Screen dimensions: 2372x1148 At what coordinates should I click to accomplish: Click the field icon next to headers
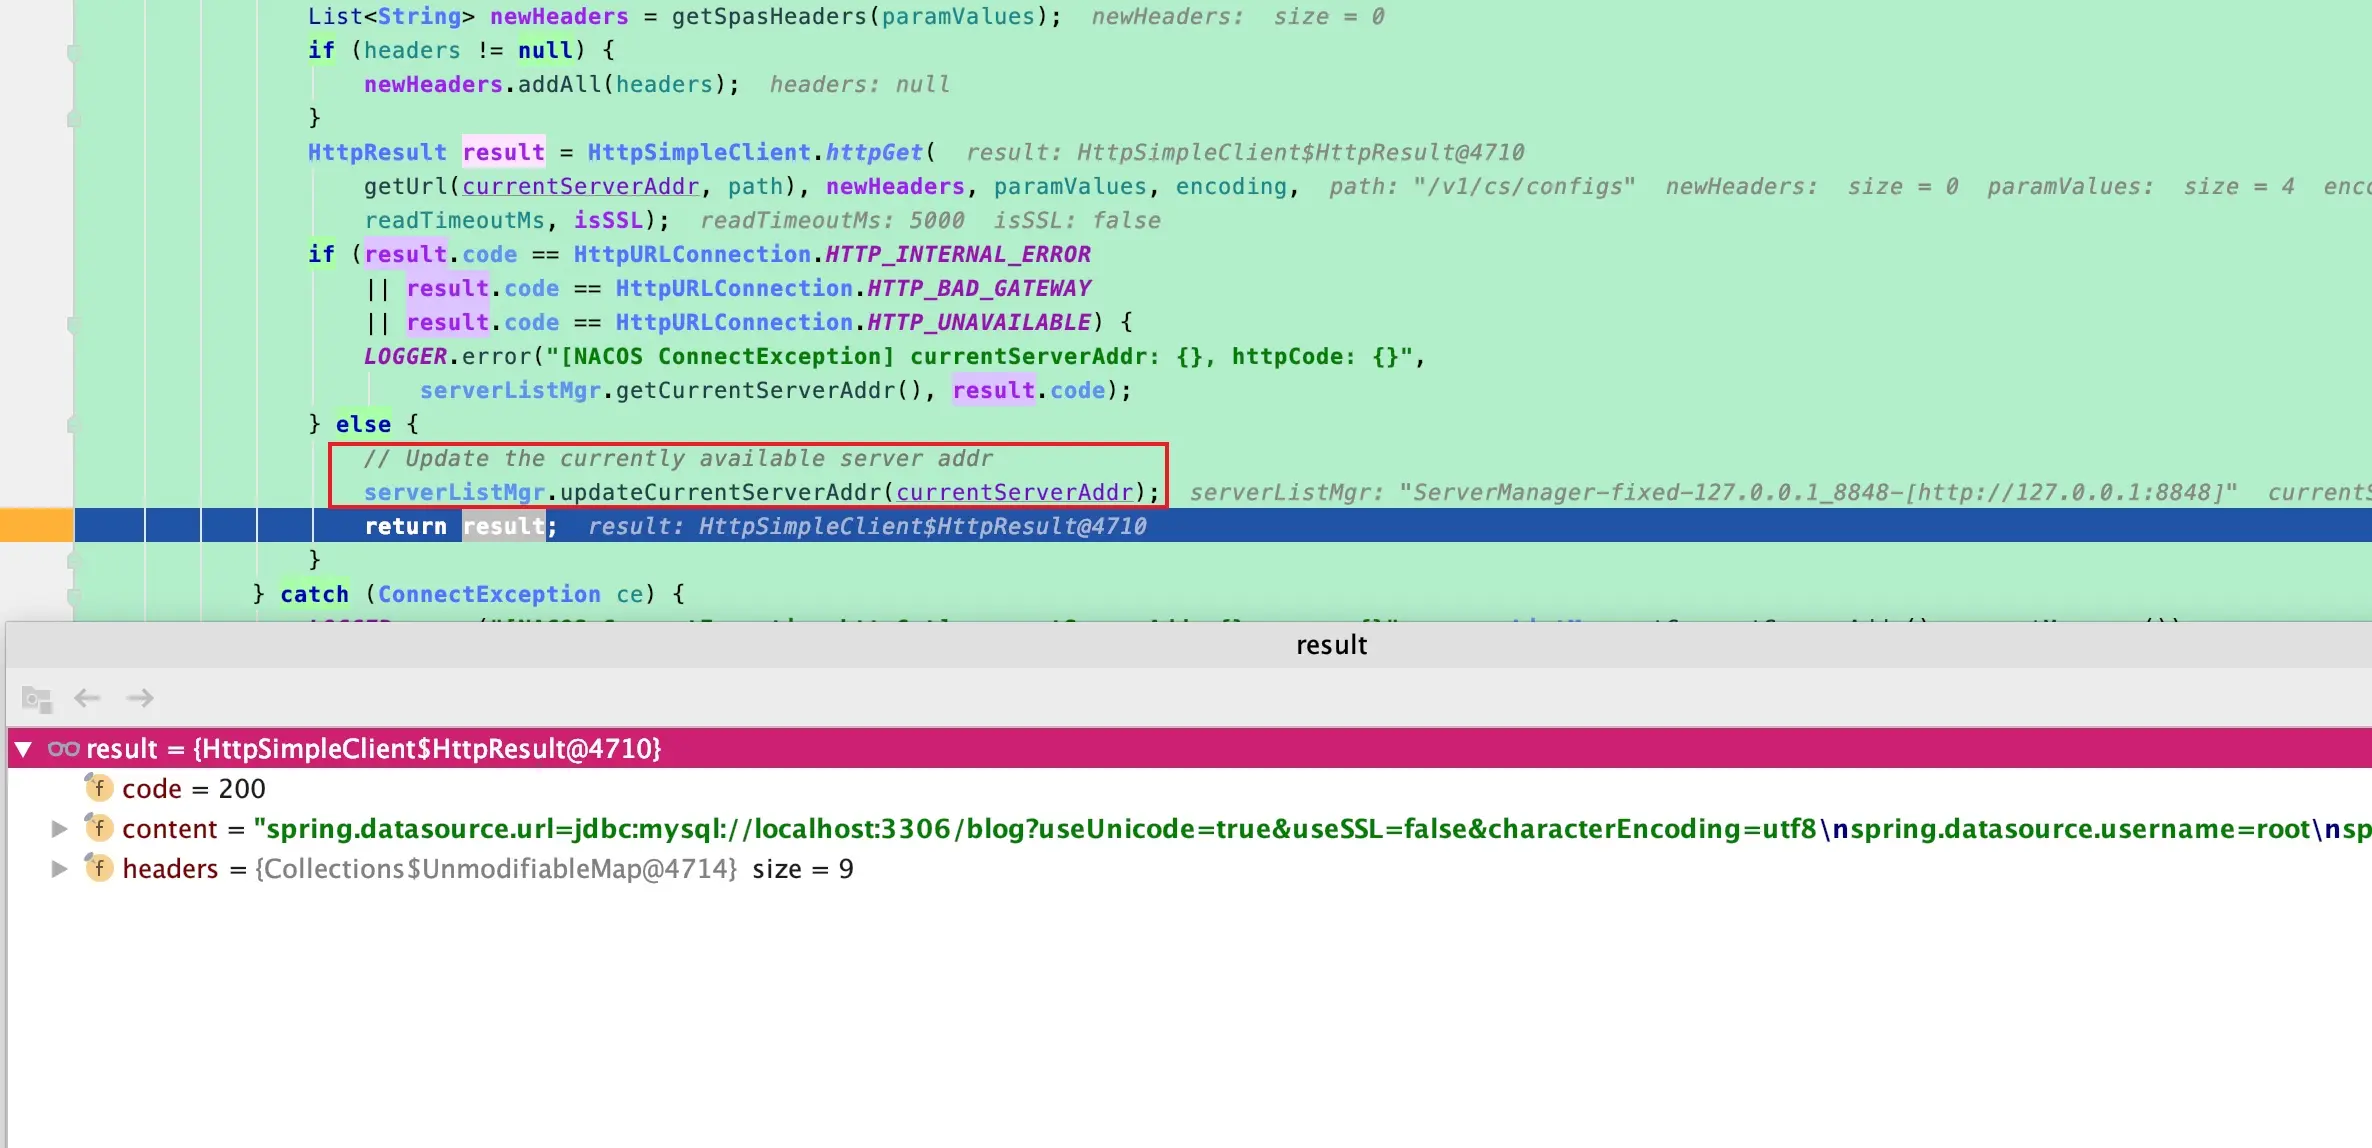coord(98,868)
